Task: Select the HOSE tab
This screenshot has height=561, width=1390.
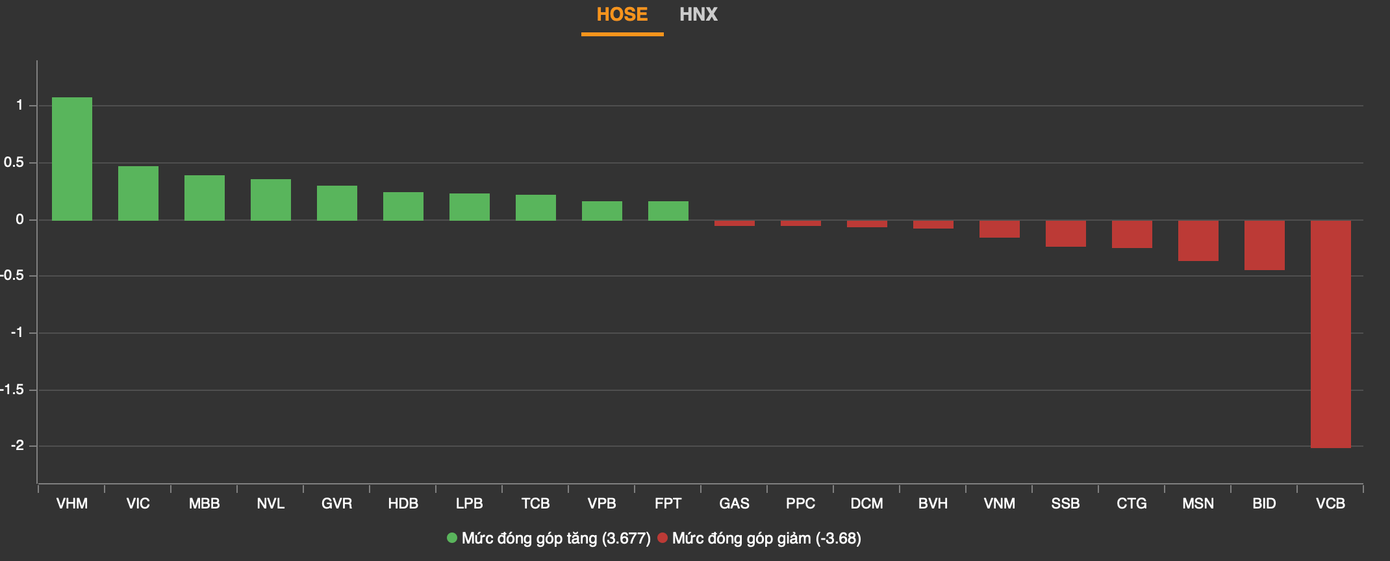Action: [622, 15]
